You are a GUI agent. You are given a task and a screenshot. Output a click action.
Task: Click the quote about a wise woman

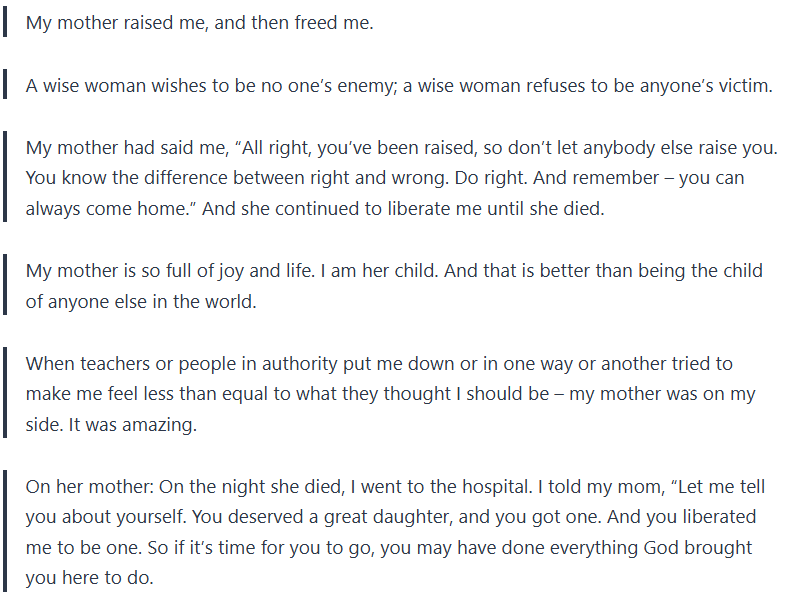(x=399, y=86)
